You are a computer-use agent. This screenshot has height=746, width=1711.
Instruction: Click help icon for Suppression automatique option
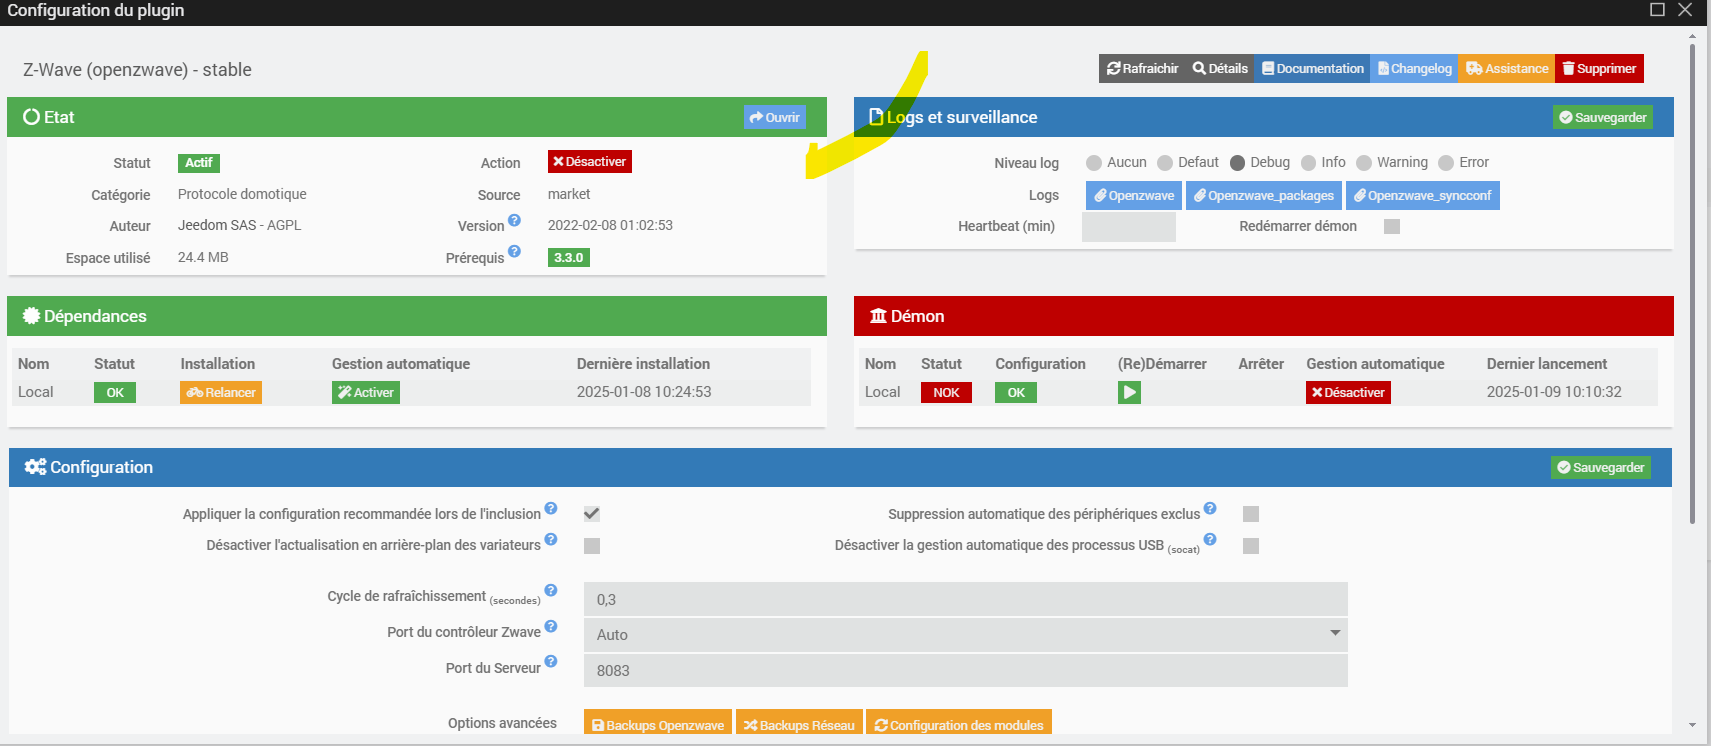(1210, 508)
